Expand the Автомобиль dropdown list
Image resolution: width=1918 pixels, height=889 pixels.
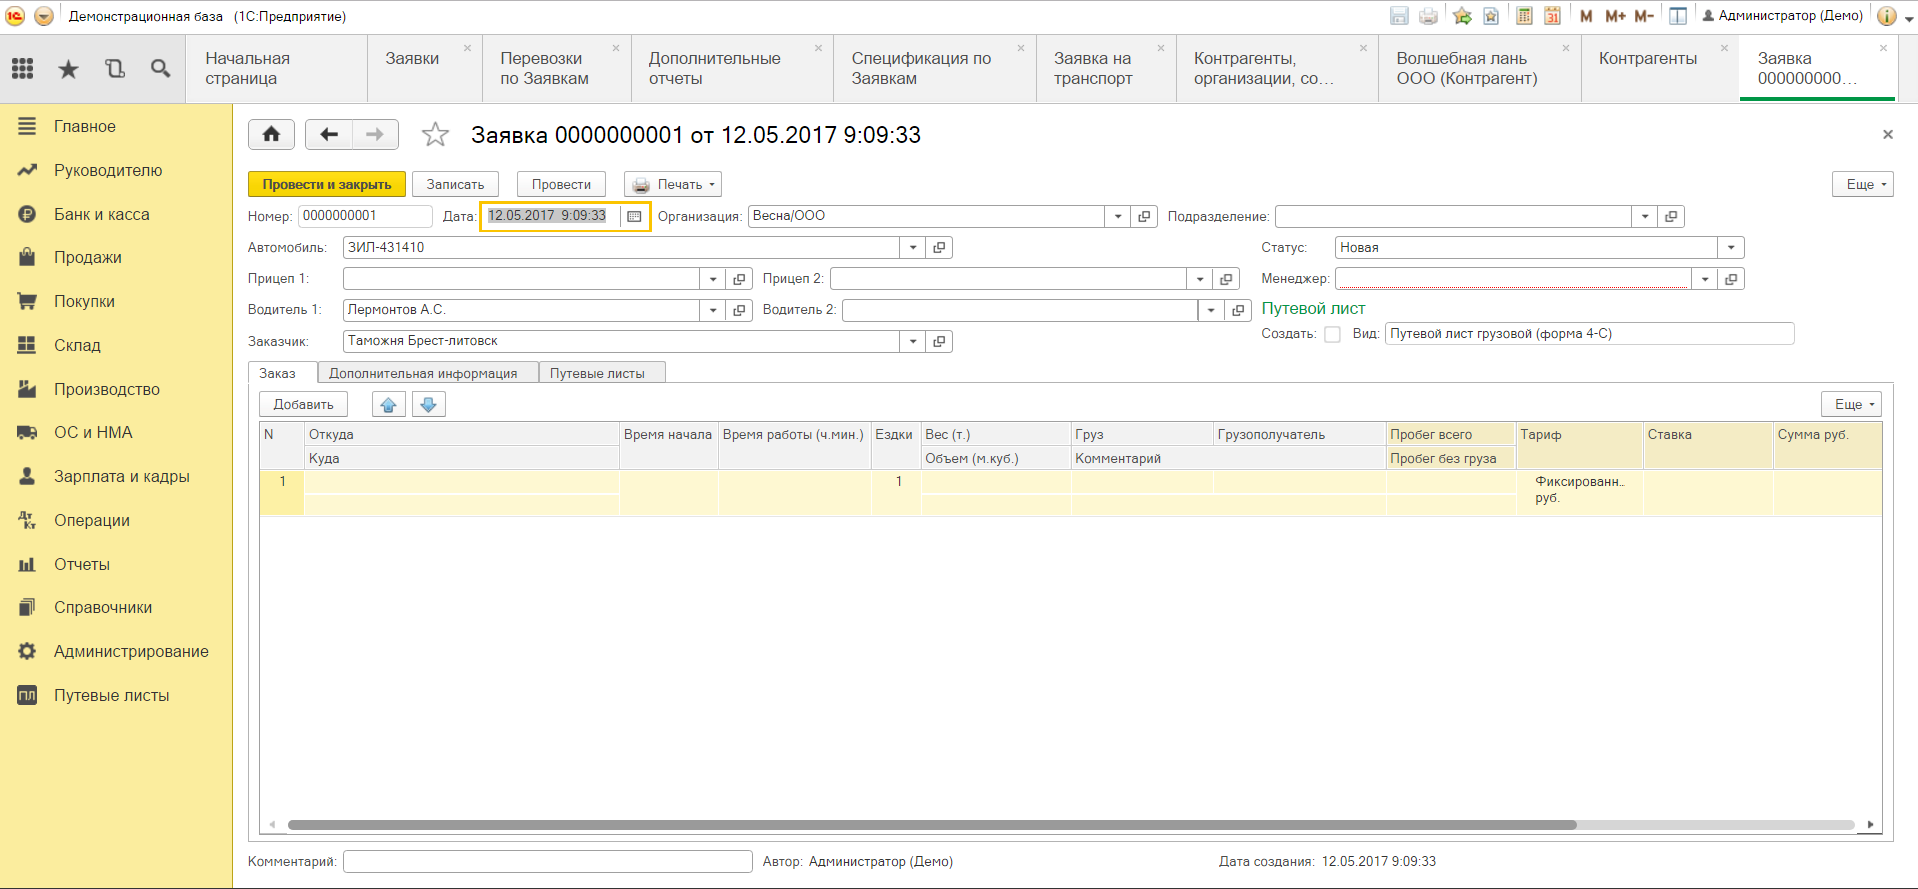tap(912, 248)
